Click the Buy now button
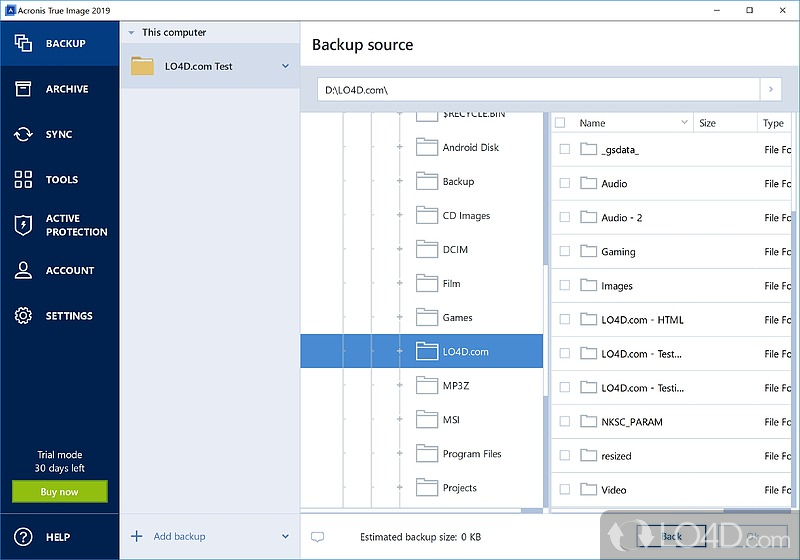 click(59, 492)
